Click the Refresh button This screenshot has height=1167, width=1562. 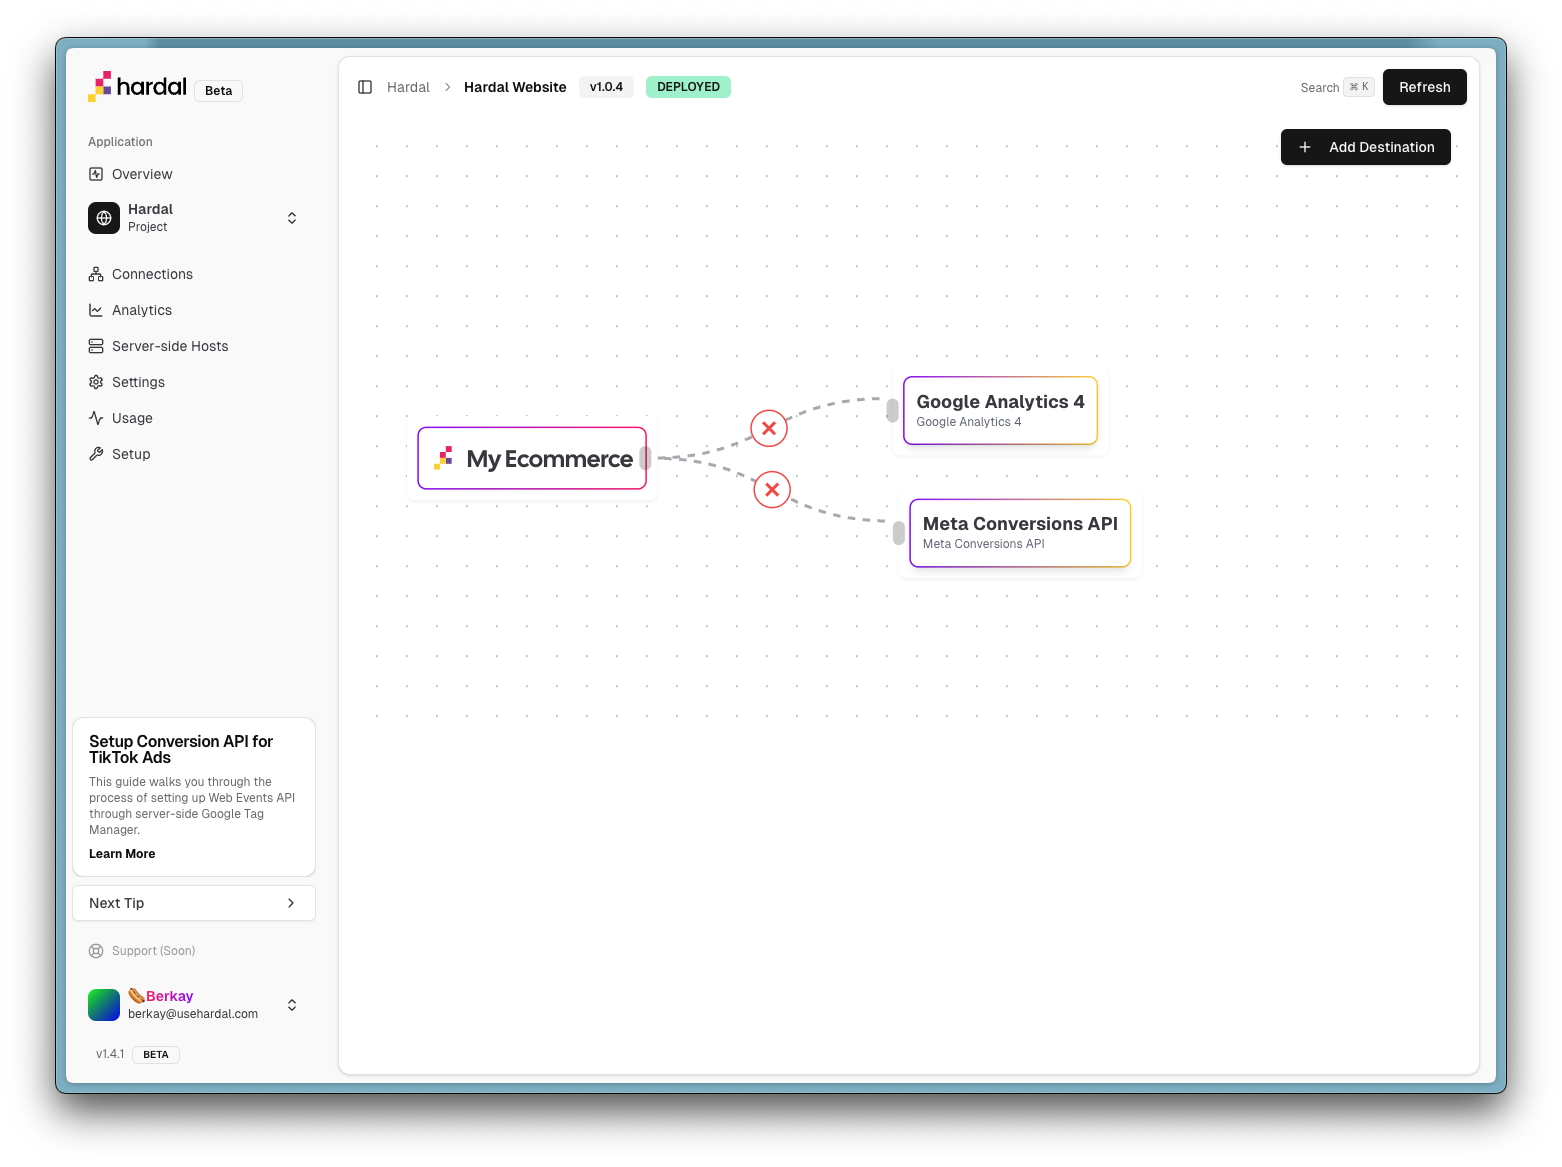point(1424,87)
